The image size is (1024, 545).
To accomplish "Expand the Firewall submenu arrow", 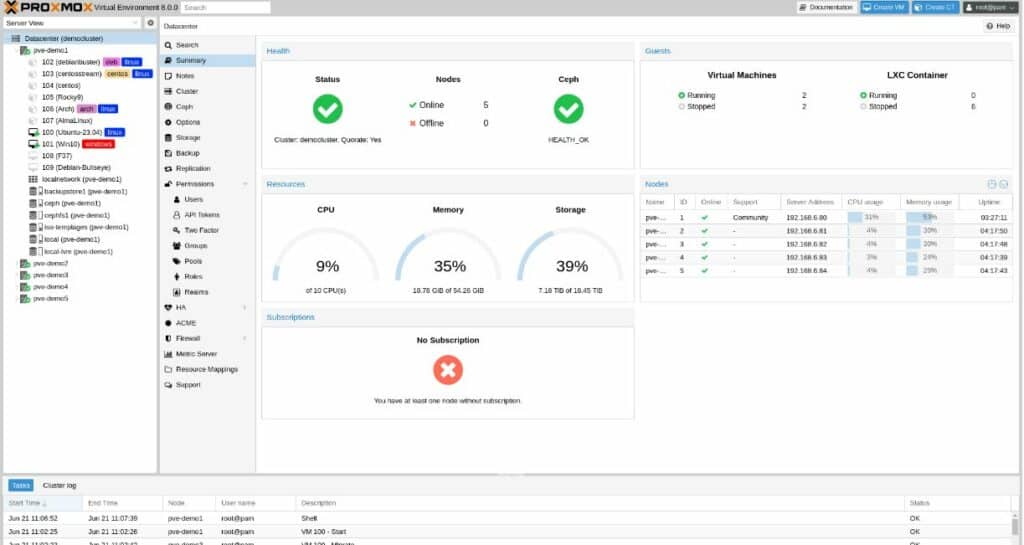I will pyautogui.click(x=246, y=339).
